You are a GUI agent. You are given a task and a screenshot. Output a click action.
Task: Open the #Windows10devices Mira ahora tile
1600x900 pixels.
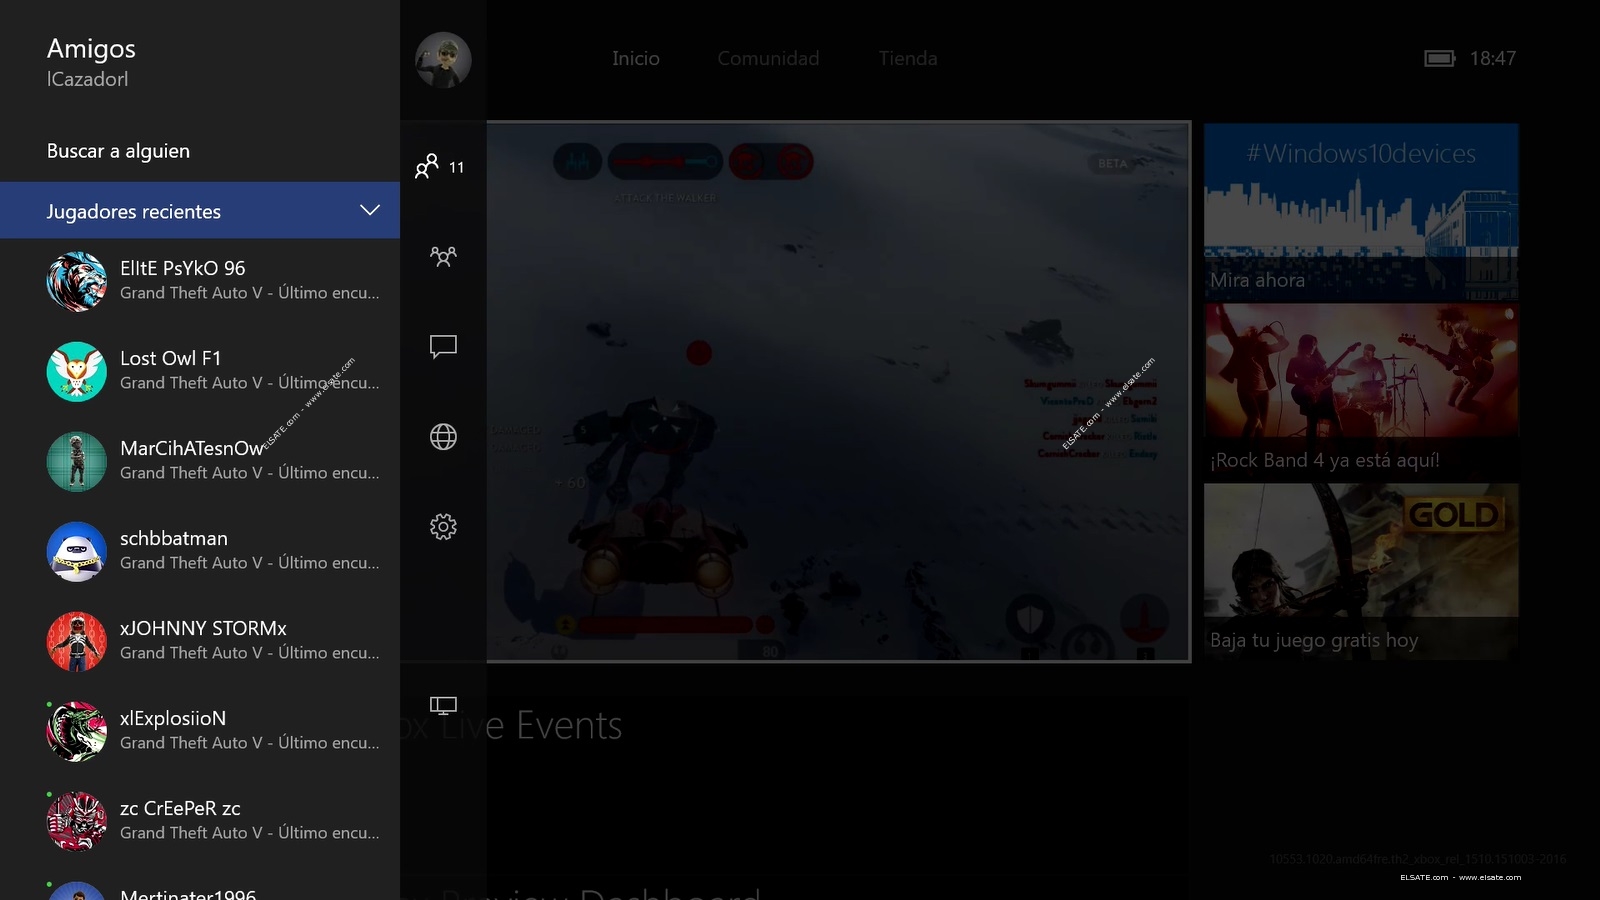click(x=1361, y=211)
